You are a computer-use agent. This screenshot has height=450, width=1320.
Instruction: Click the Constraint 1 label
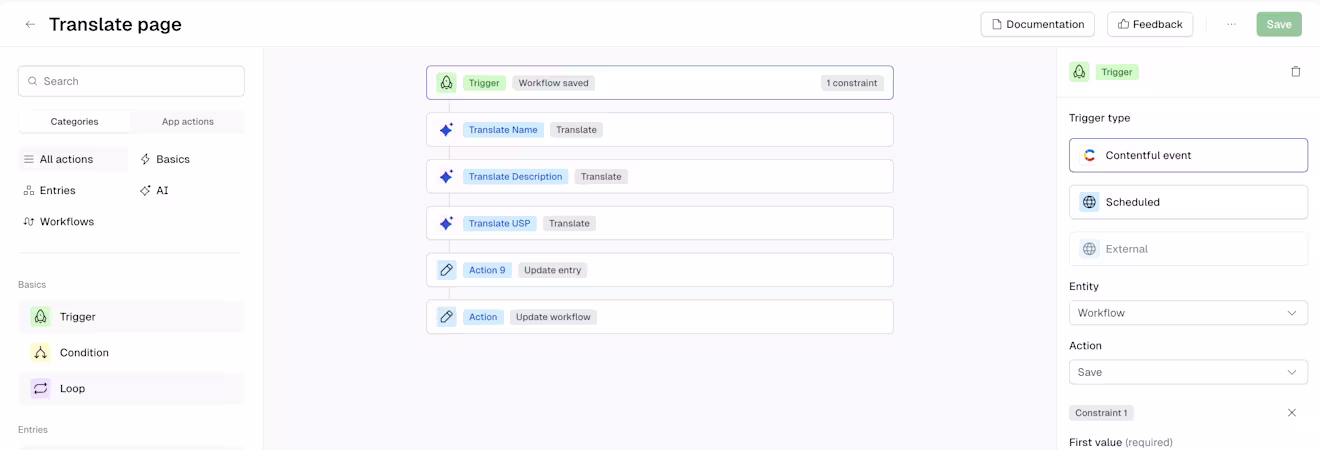[x=1101, y=413]
